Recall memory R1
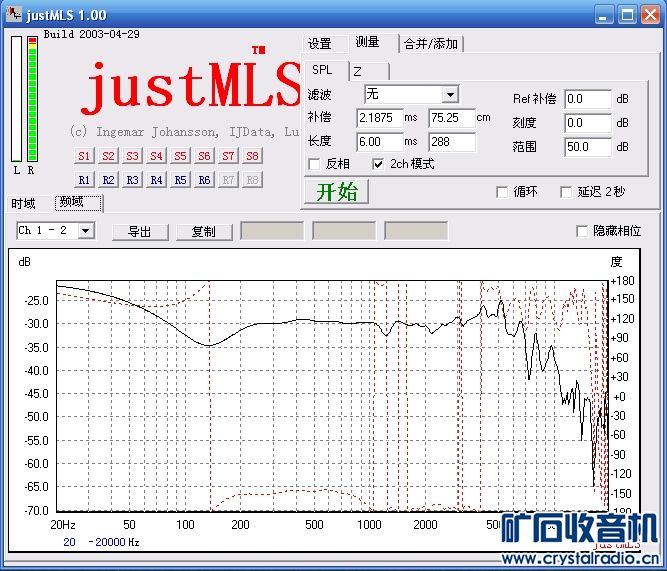667x571 pixels. (84, 180)
